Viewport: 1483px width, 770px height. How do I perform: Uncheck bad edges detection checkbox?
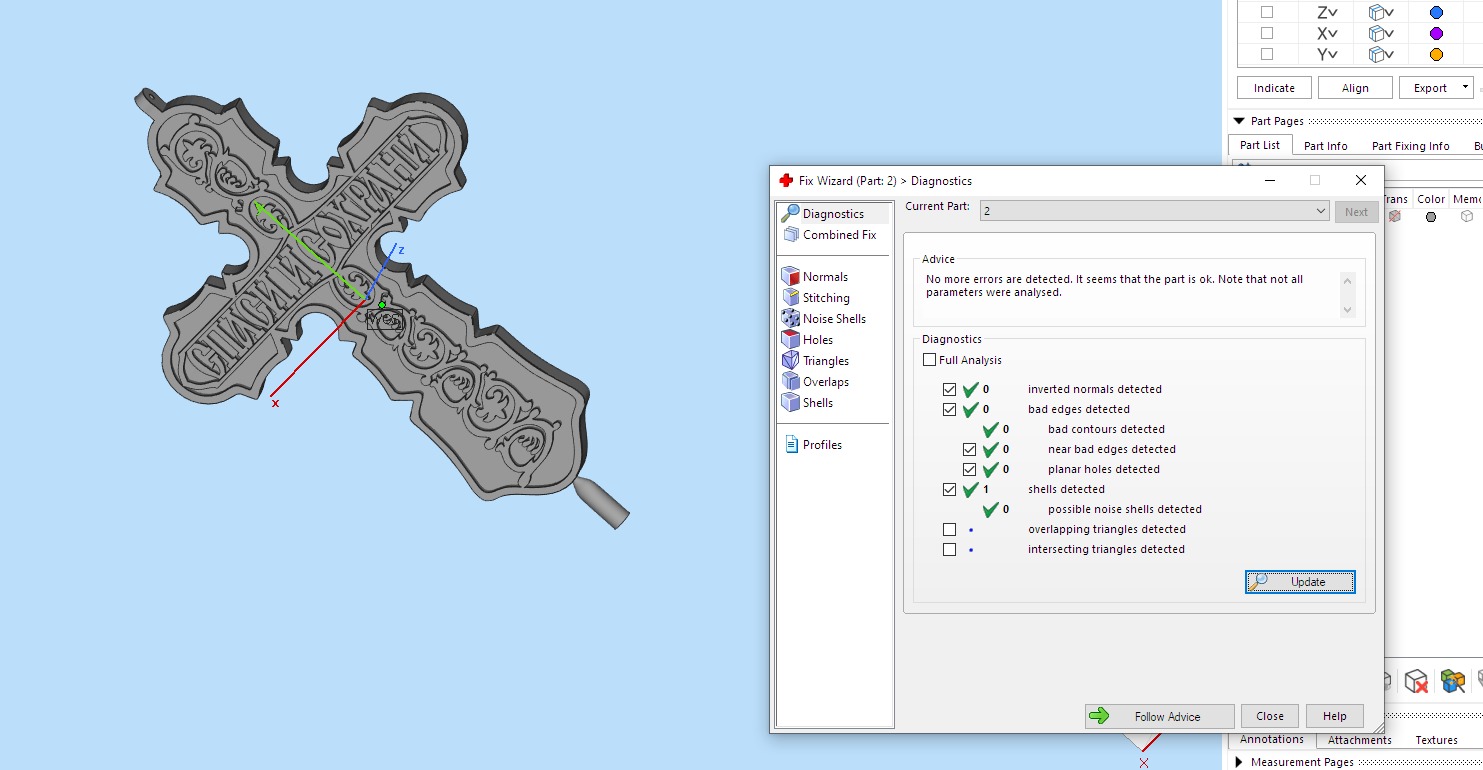point(950,409)
